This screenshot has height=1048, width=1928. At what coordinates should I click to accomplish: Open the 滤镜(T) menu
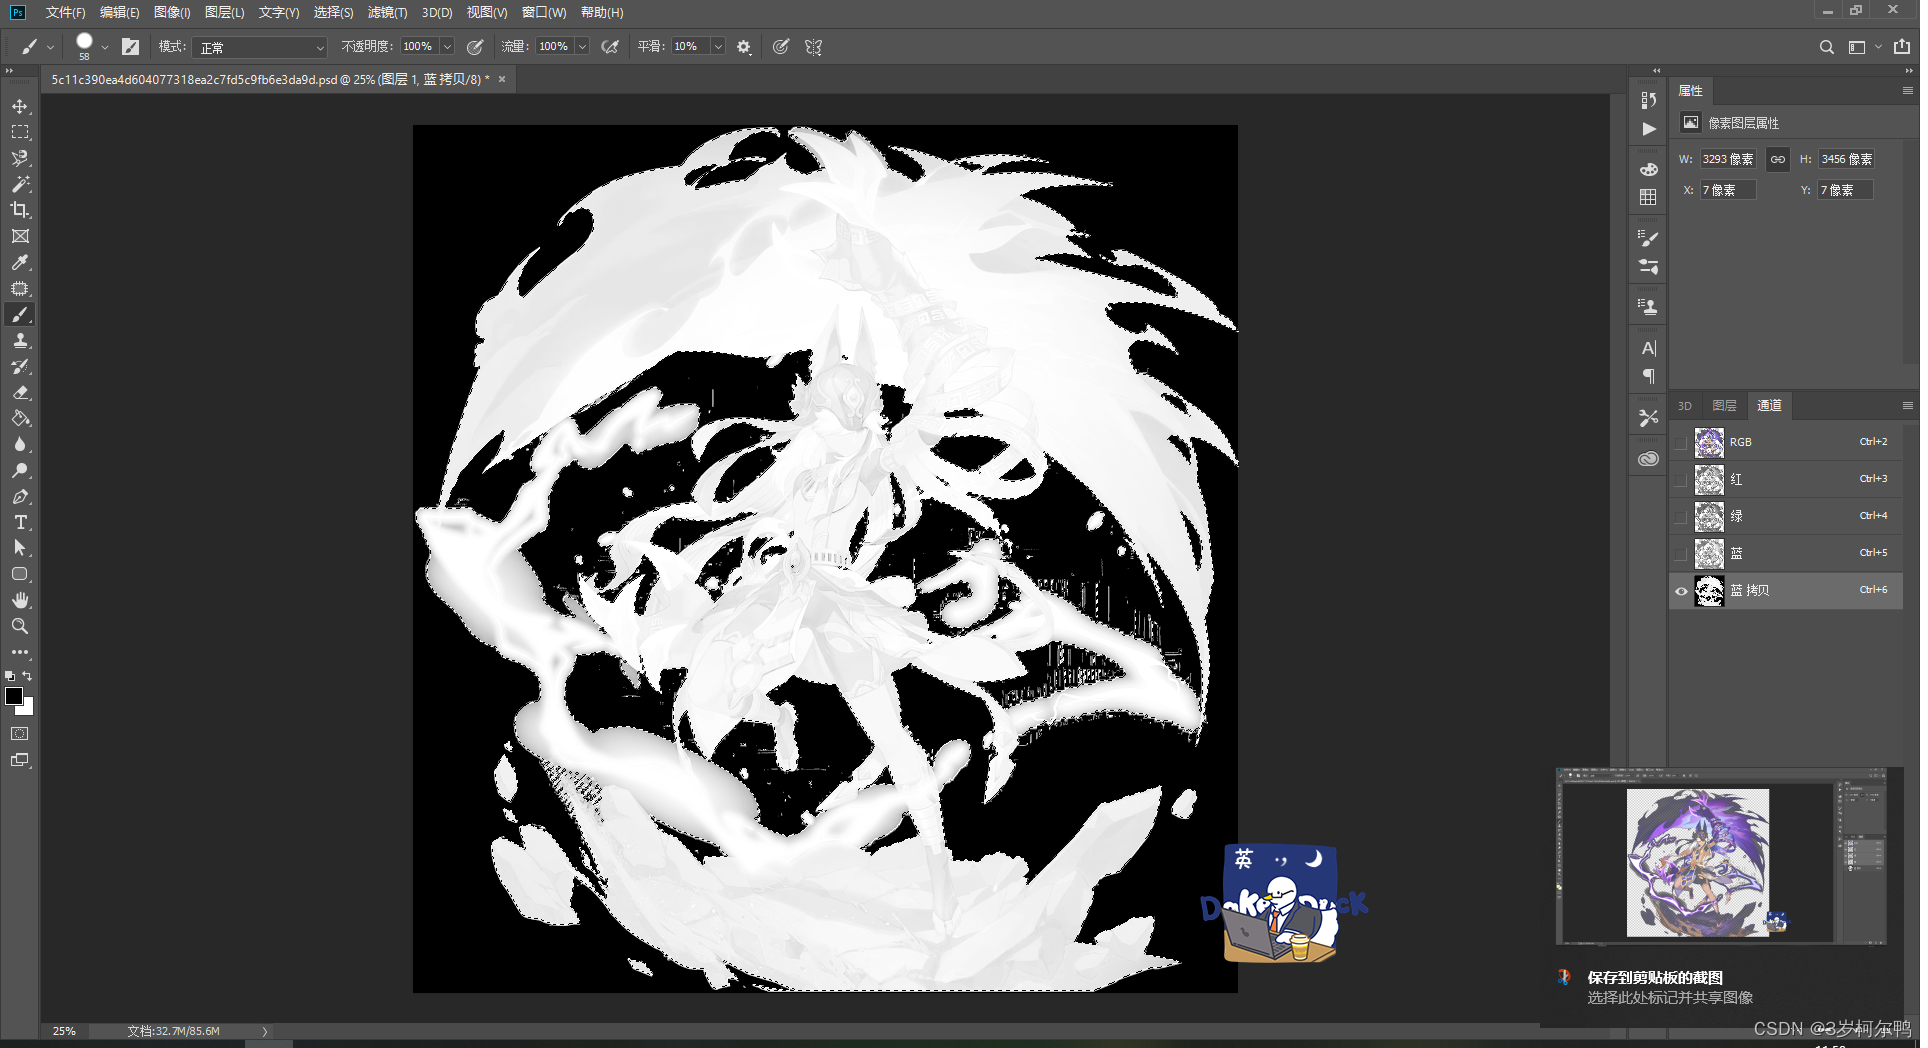coord(387,12)
